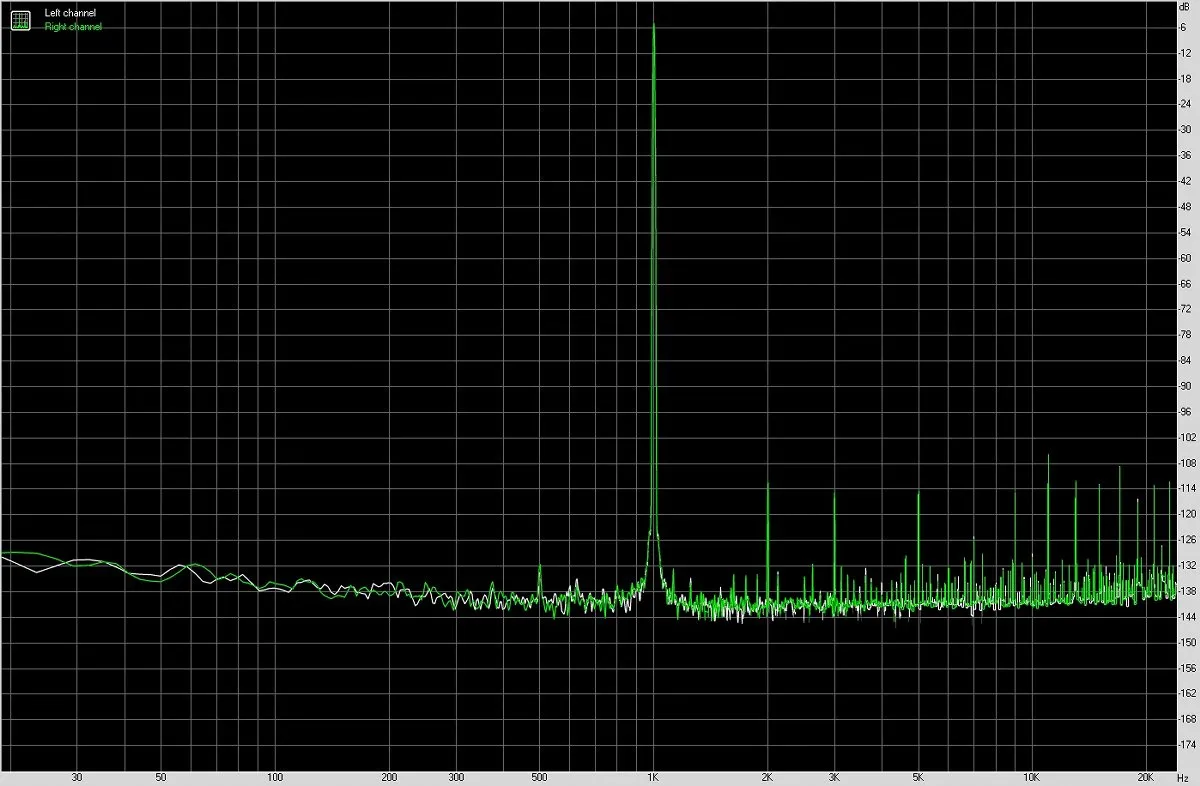Click the '10K' frequency axis label
1200x786 pixels.
tap(1032, 778)
